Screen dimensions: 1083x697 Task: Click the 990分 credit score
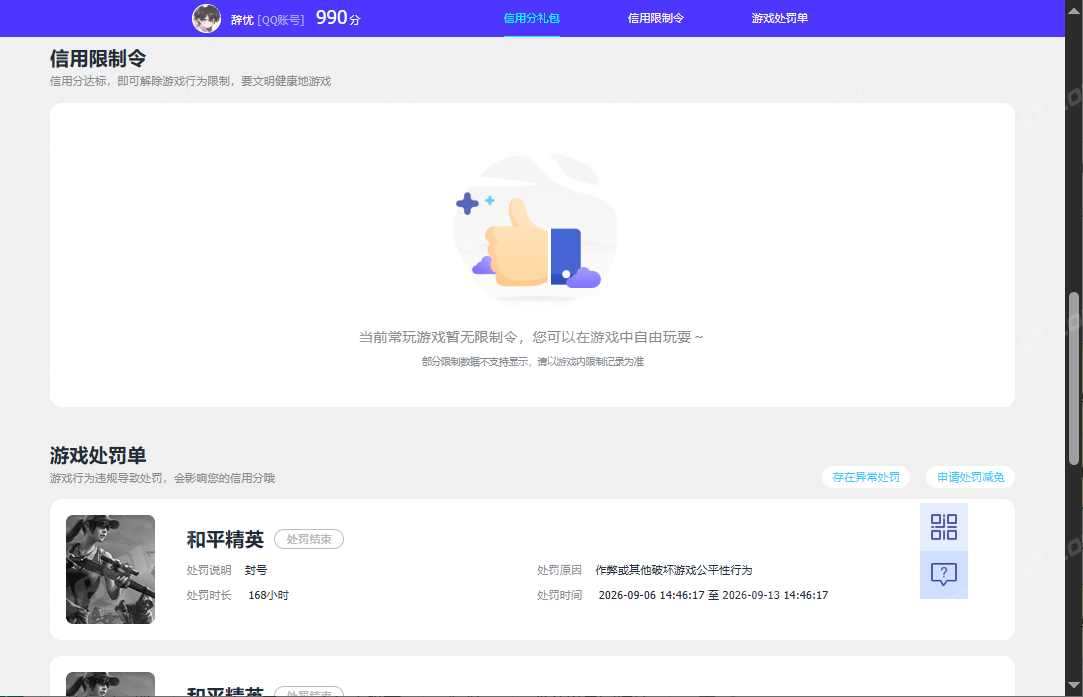tap(338, 18)
